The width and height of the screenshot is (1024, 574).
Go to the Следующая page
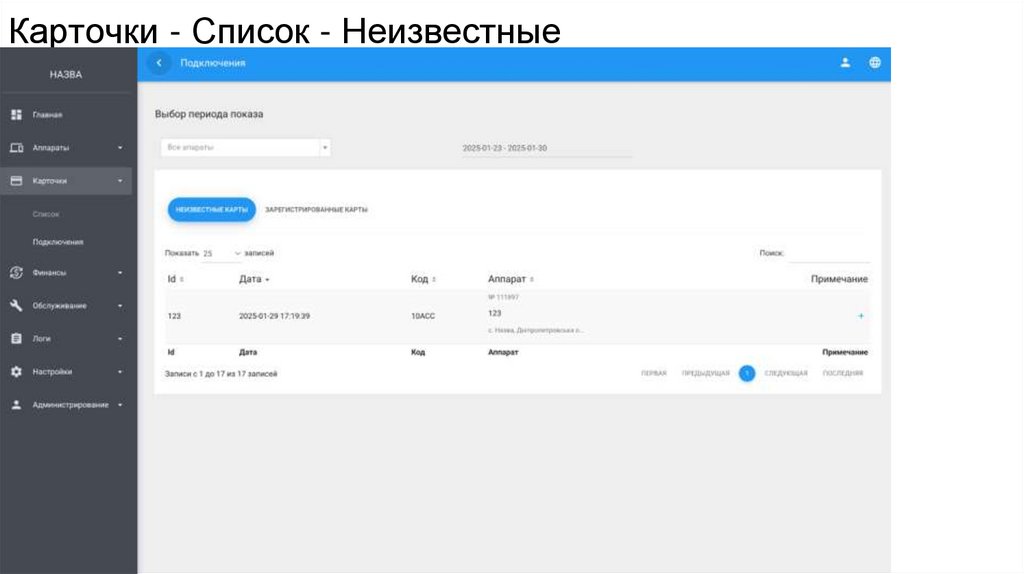[786, 374]
